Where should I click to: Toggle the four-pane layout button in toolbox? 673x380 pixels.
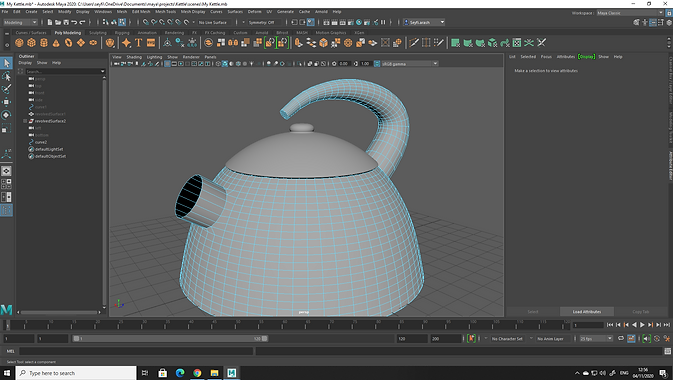coord(6,184)
